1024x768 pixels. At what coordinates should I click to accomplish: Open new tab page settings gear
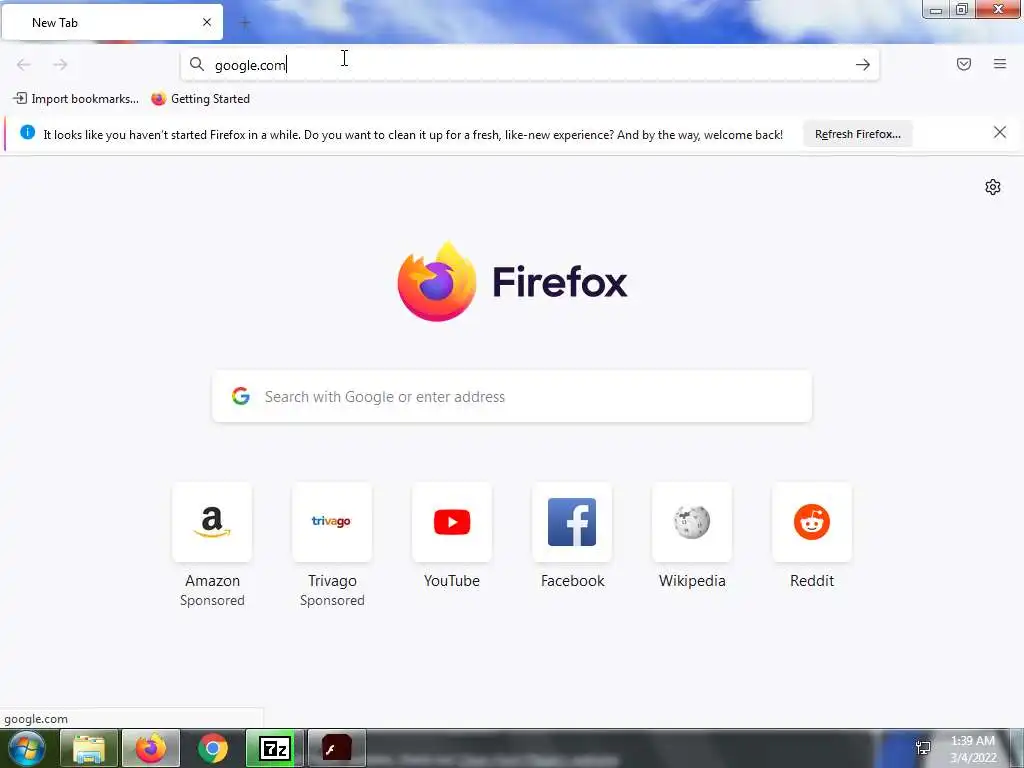(x=993, y=187)
